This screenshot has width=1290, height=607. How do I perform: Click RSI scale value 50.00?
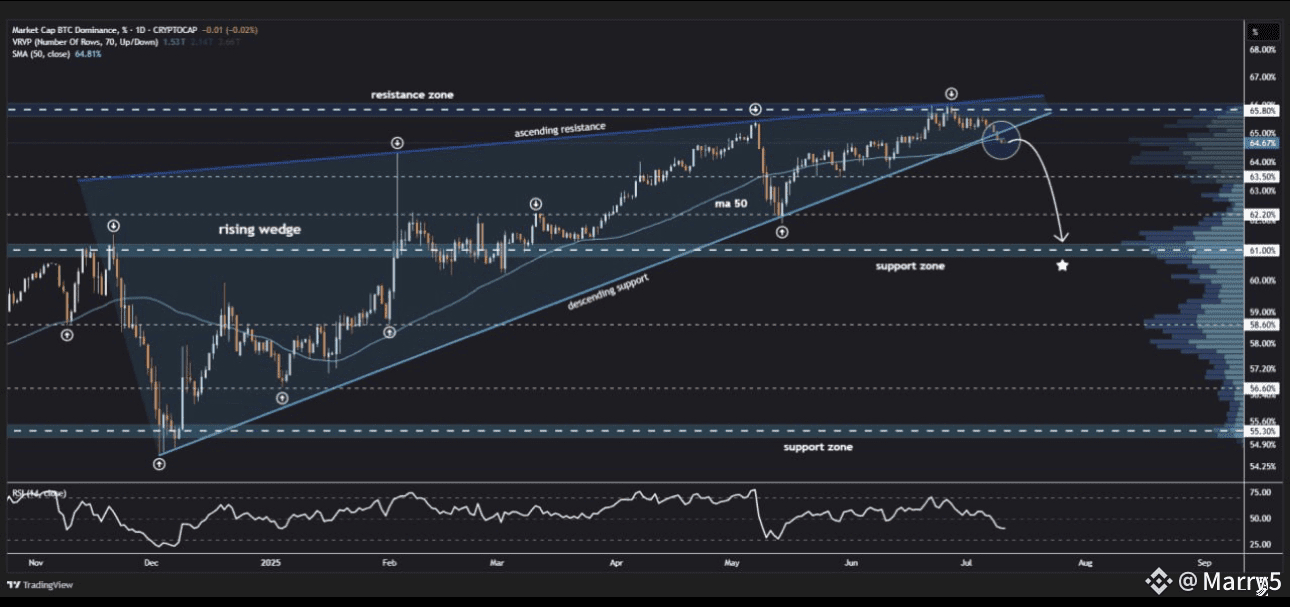tap(1261, 519)
